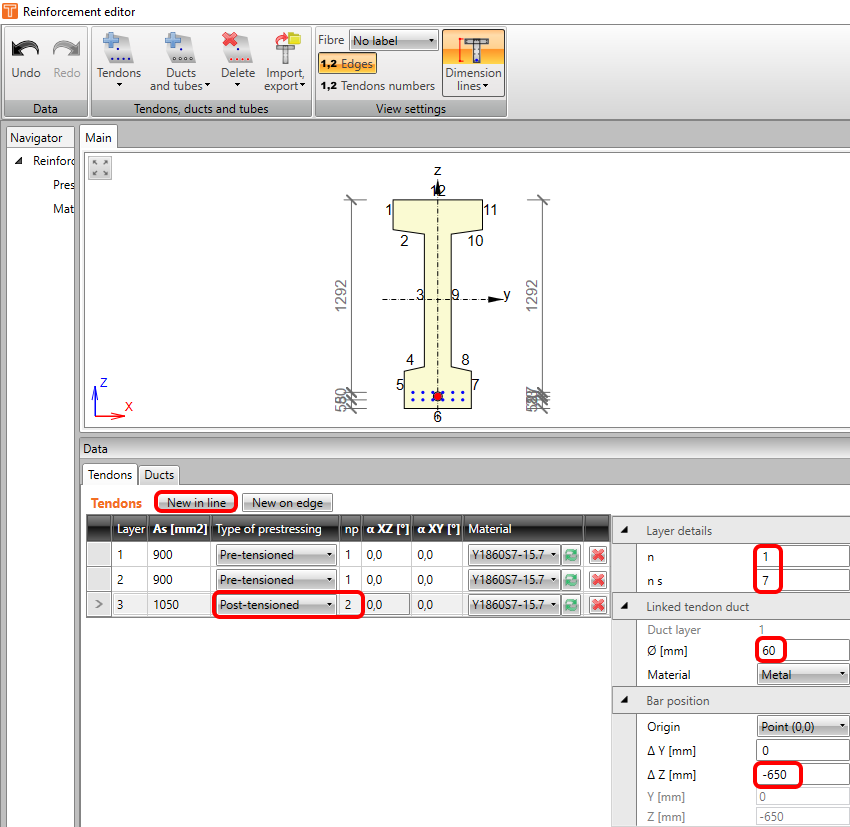Click the fit-to-view icon in Main view
Screen dimensions: 850x827
(100, 167)
